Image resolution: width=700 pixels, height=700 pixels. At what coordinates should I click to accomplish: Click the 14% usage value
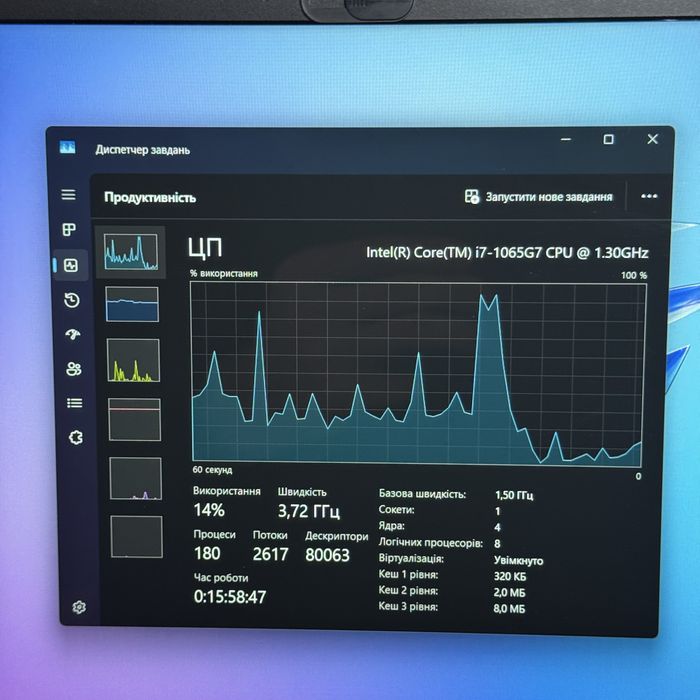click(209, 510)
